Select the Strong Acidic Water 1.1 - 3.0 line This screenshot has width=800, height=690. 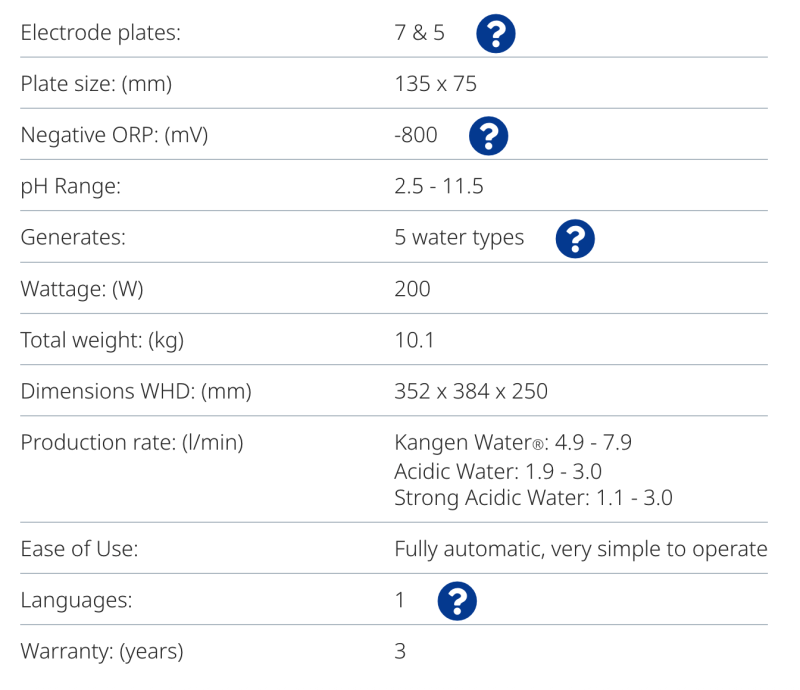point(533,498)
